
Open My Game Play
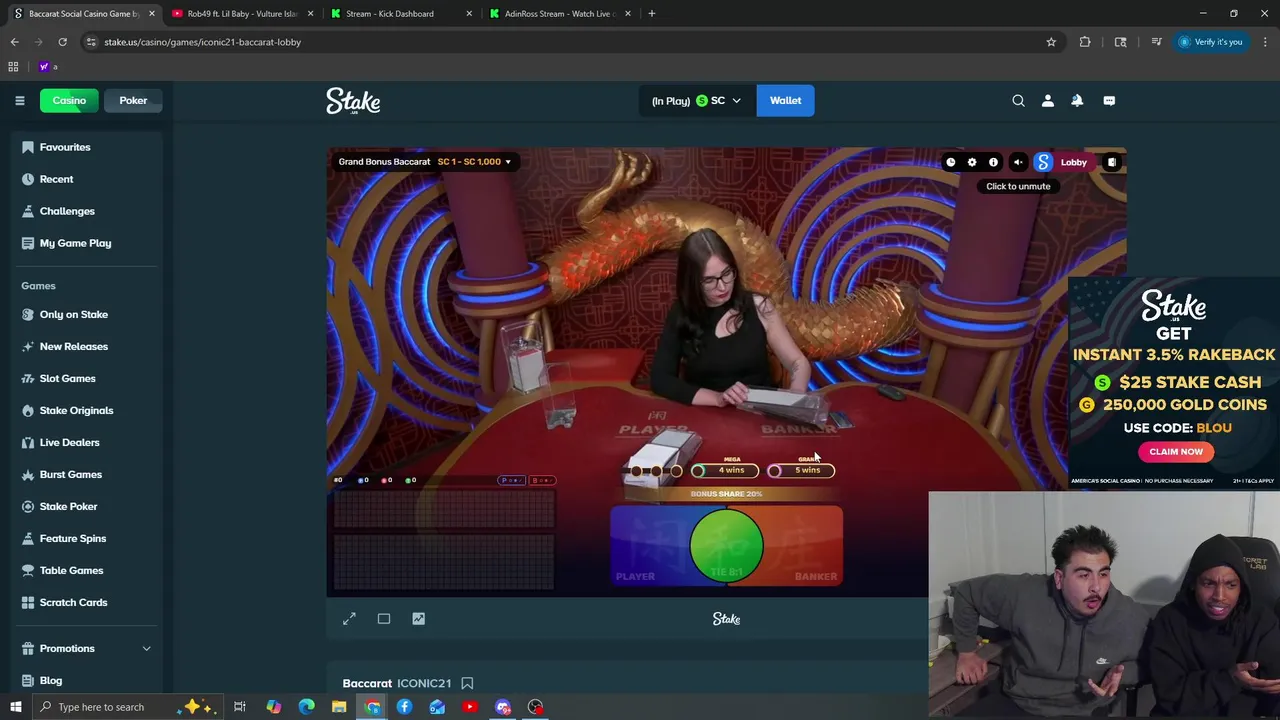pyautogui.click(x=75, y=243)
